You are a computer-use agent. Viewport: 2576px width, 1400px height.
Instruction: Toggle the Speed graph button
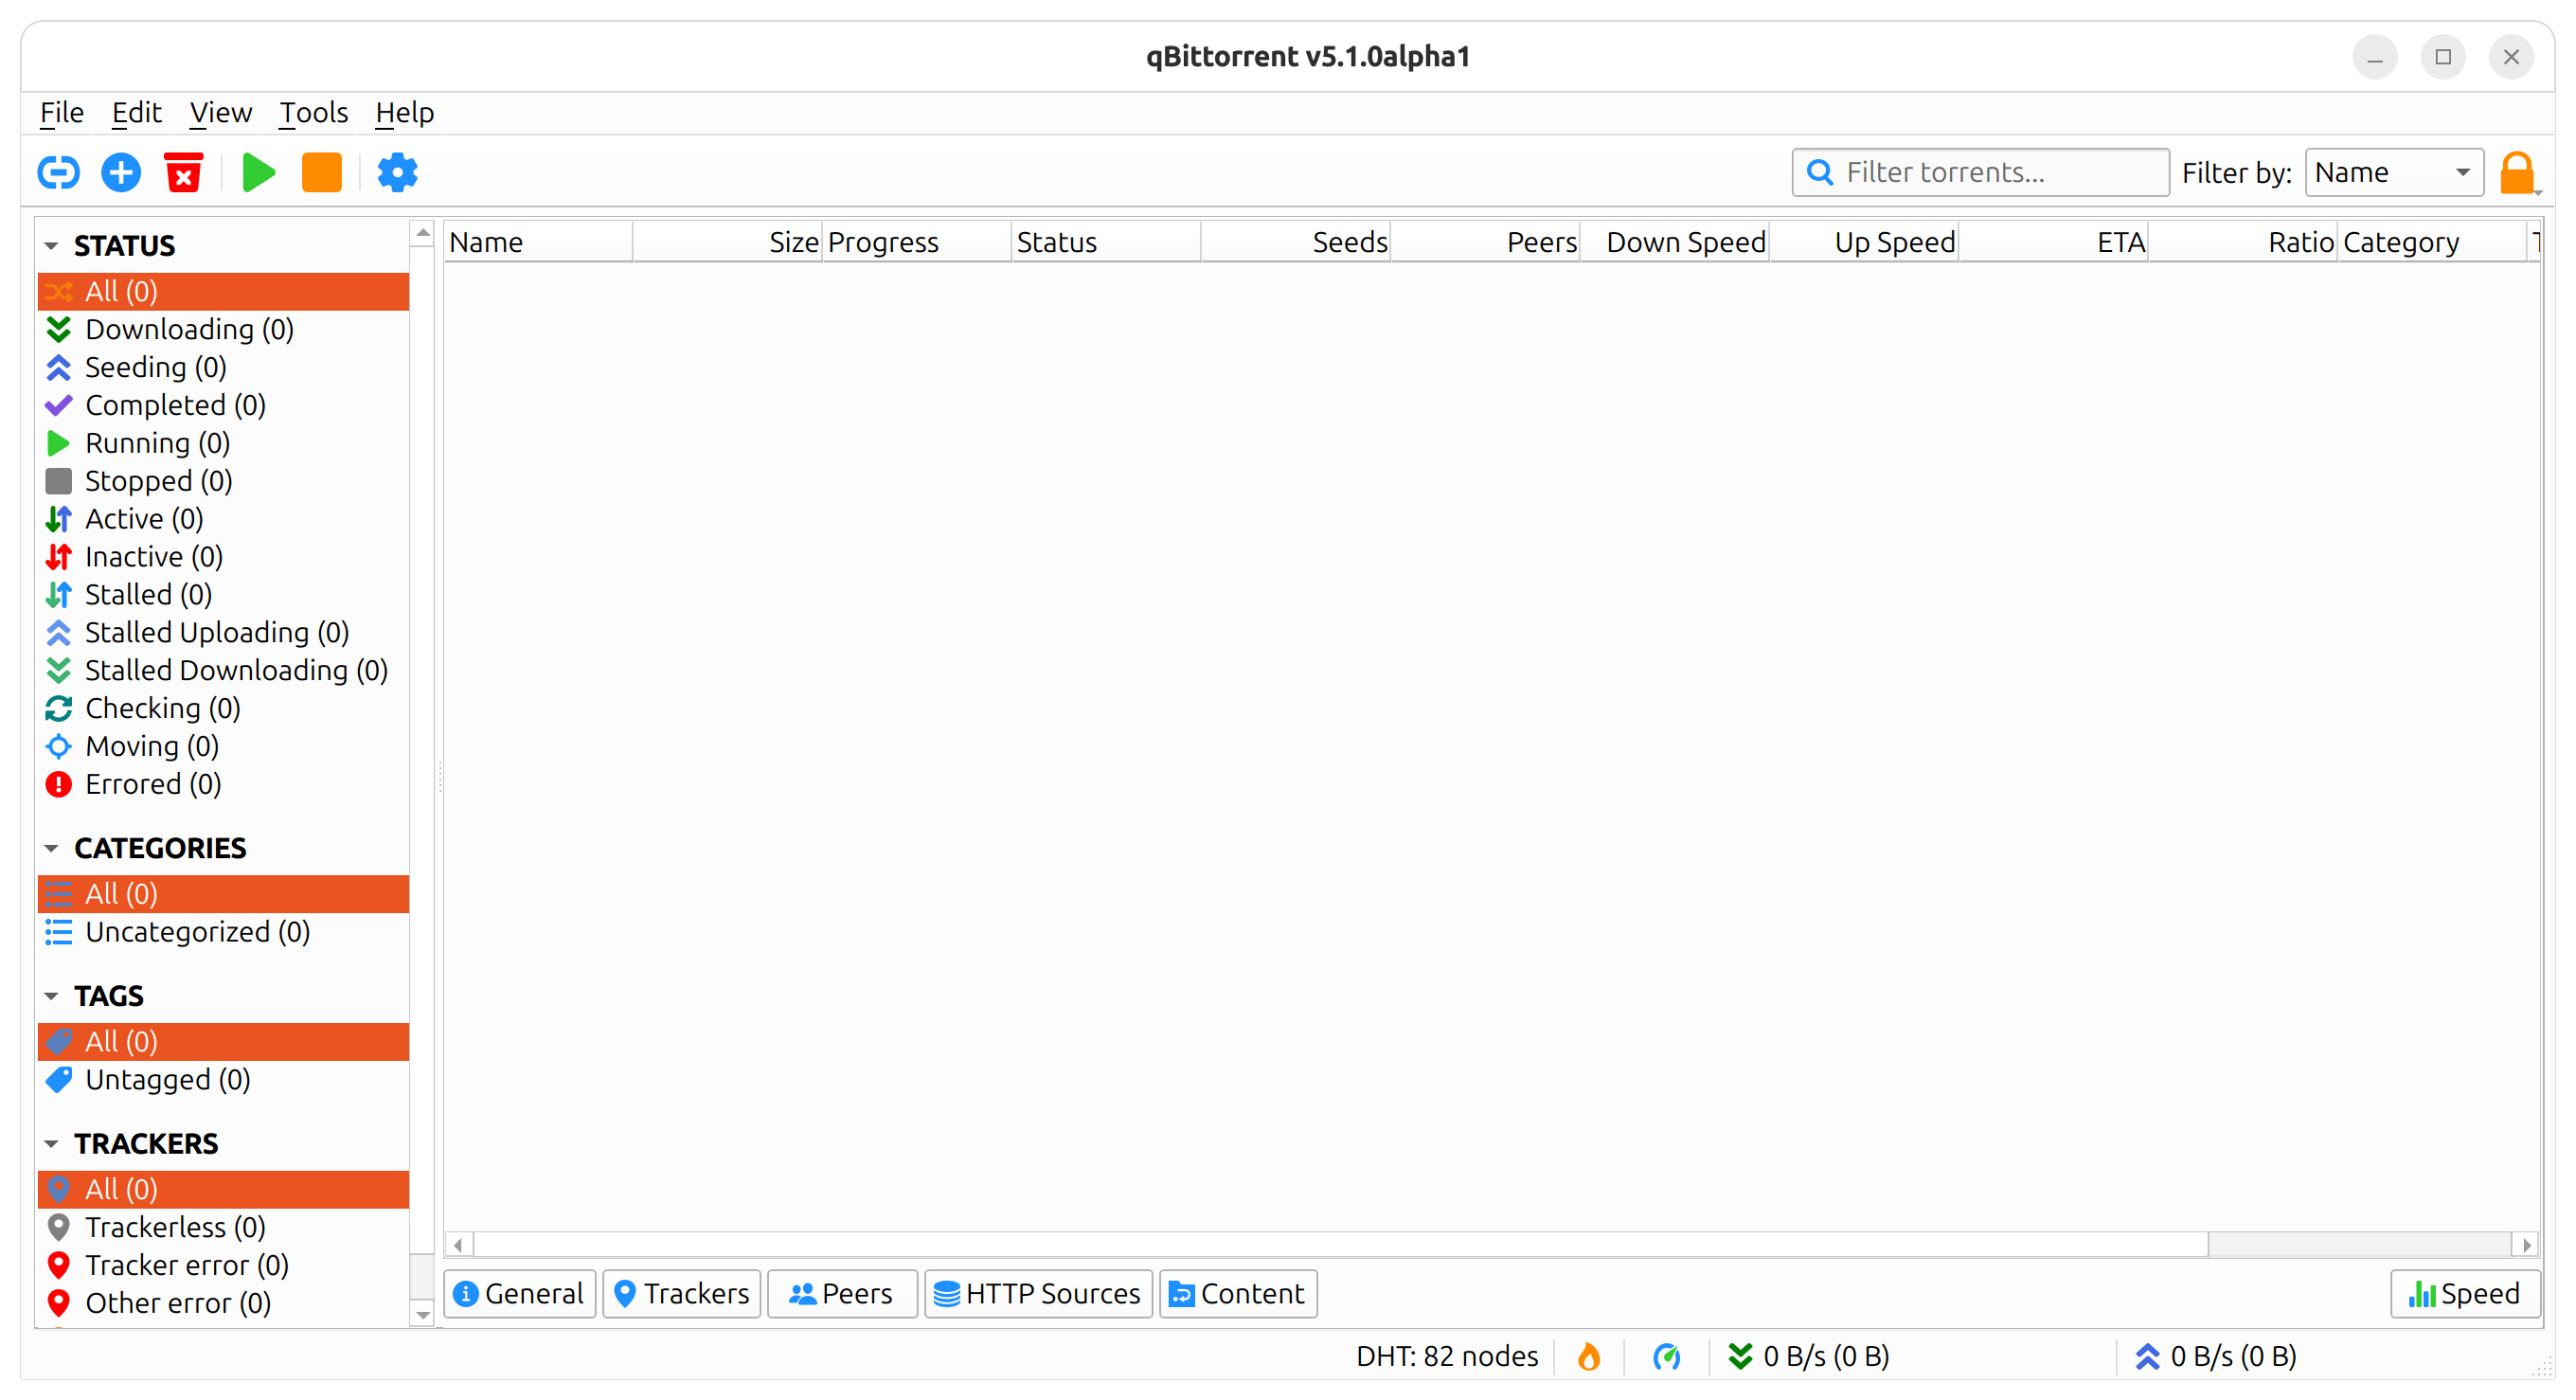pyautogui.click(x=2464, y=1293)
